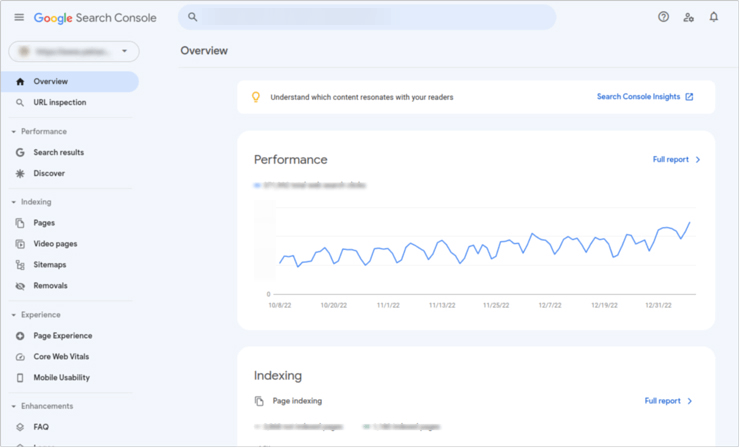This screenshot has width=740, height=448.
Task: Open Search Console Insights link
Action: (x=639, y=97)
